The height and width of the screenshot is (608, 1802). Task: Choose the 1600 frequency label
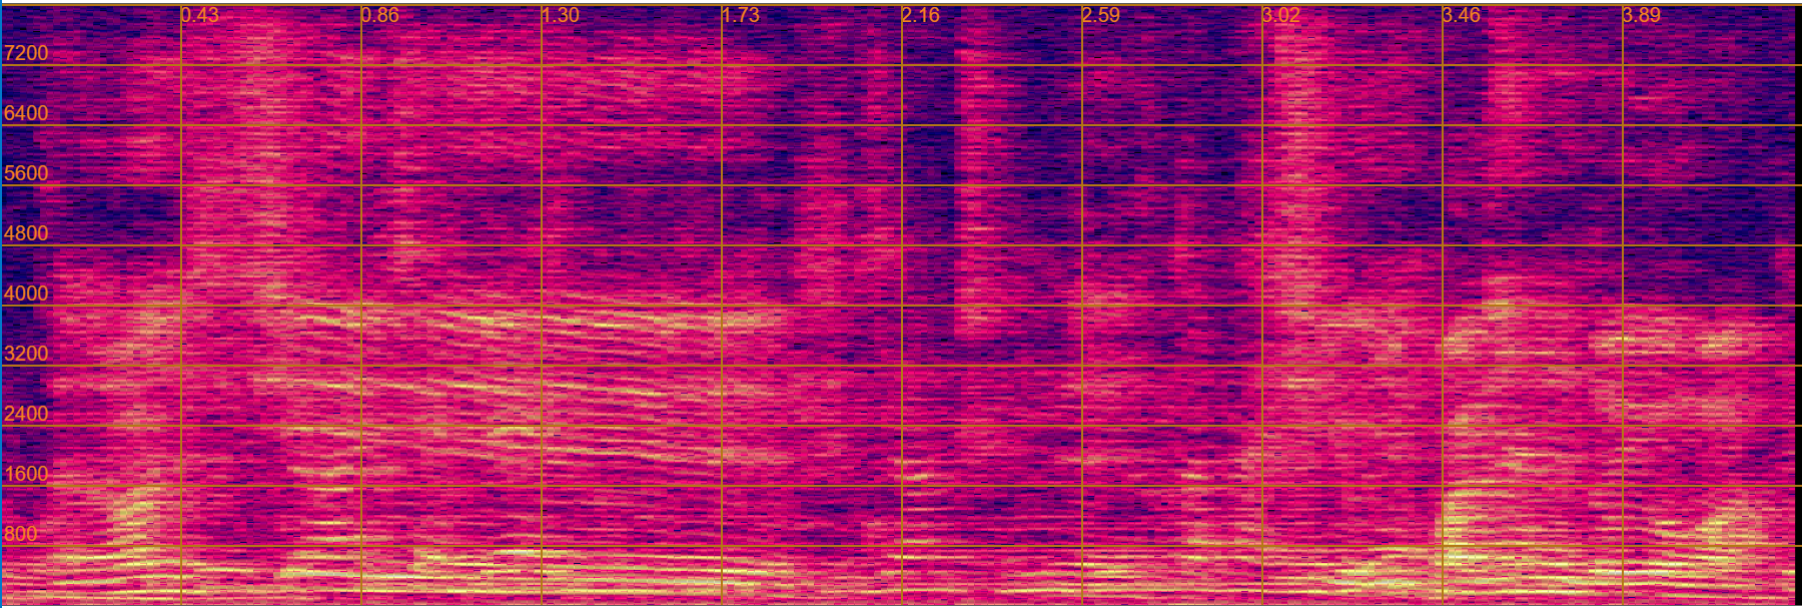coord(26,473)
